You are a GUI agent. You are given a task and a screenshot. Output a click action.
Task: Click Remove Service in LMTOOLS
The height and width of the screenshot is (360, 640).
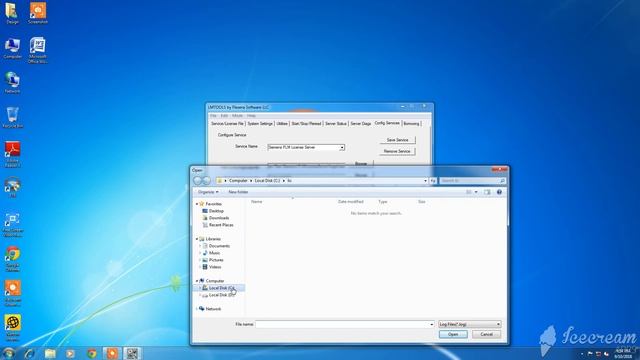(x=397, y=151)
